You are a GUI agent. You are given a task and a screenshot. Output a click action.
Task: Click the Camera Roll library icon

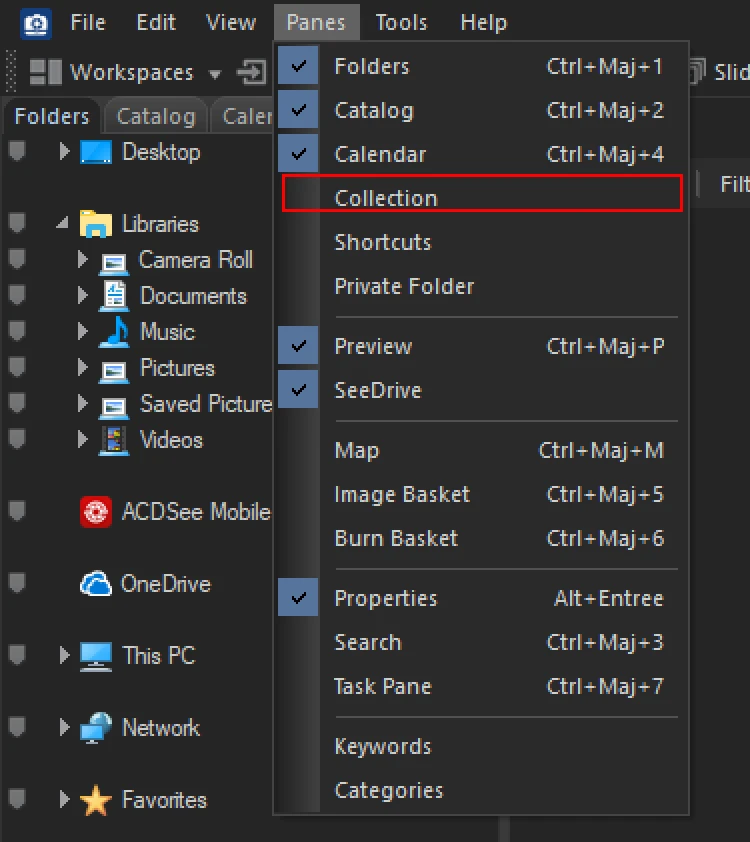pyautogui.click(x=114, y=262)
